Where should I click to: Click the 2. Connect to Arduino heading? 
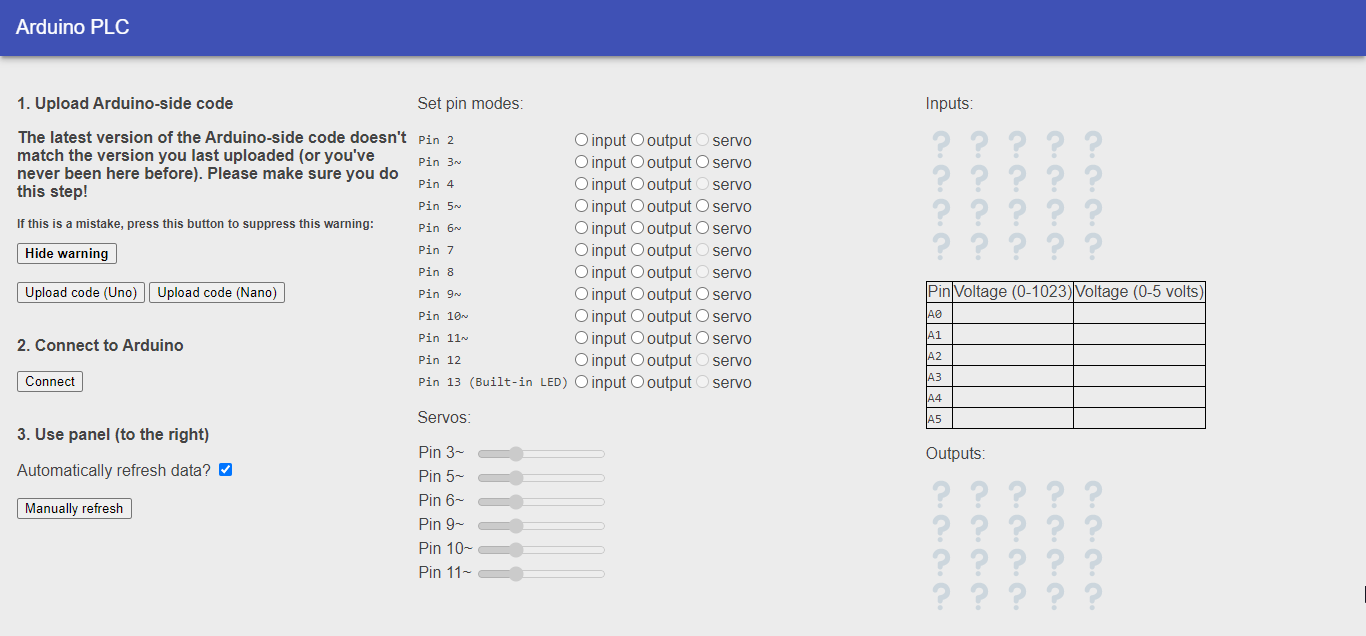pyautogui.click(x=100, y=345)
